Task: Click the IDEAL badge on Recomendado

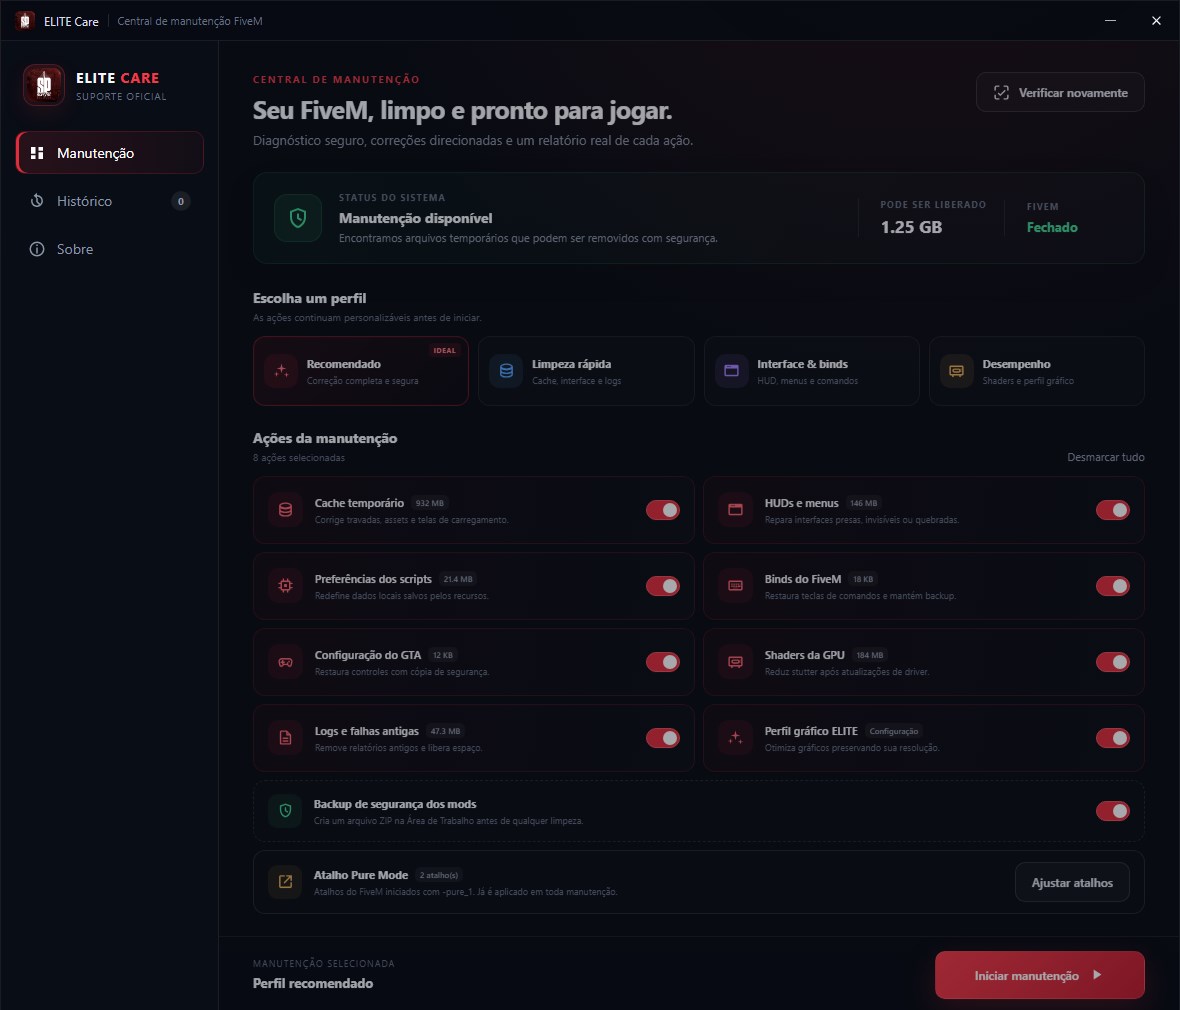Action: tap(444, 350)
